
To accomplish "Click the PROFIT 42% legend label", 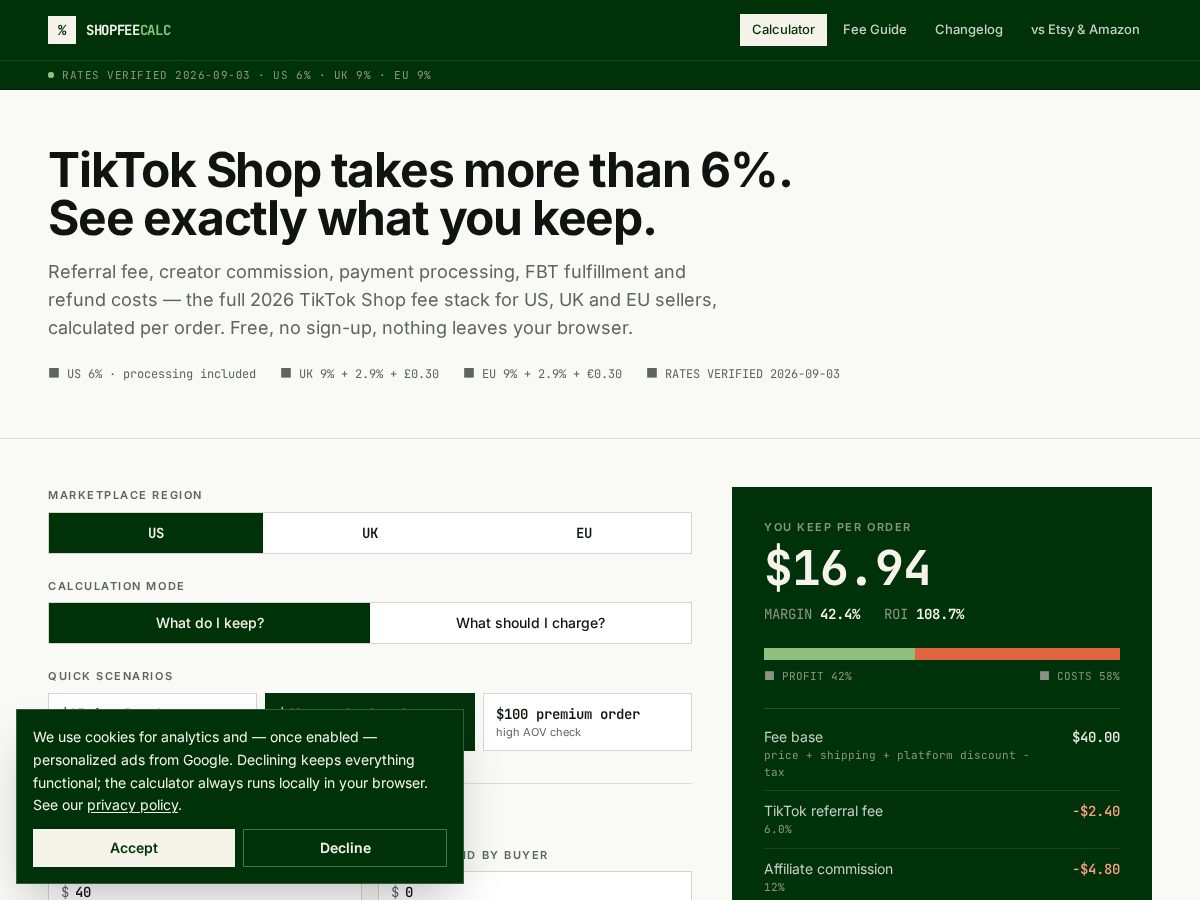I will click(x=808, y=676).
